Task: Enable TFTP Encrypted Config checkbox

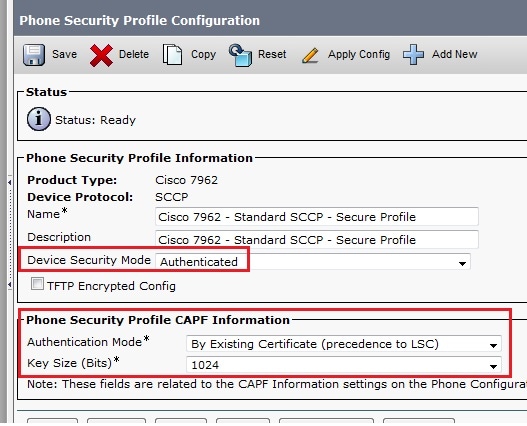Action: [x=37, y=283]
